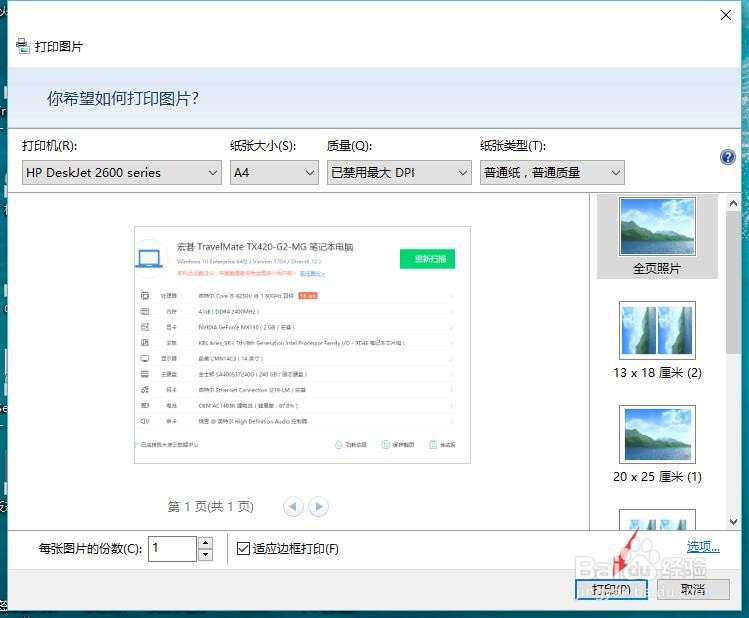The image size is (749, 618).
Task: Open the 纸张大小 A4 dropdown
Action: (x=274, y=172)
